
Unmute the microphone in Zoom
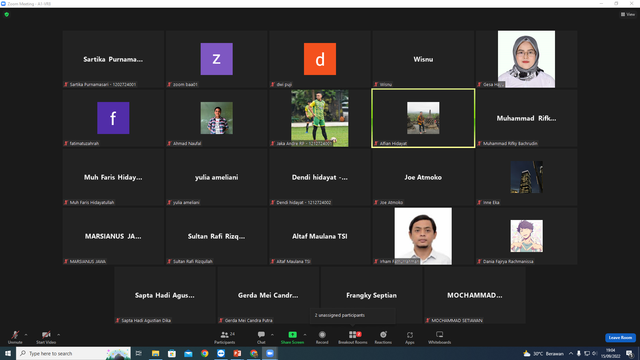pyautogui.click(x=15, y=337)
